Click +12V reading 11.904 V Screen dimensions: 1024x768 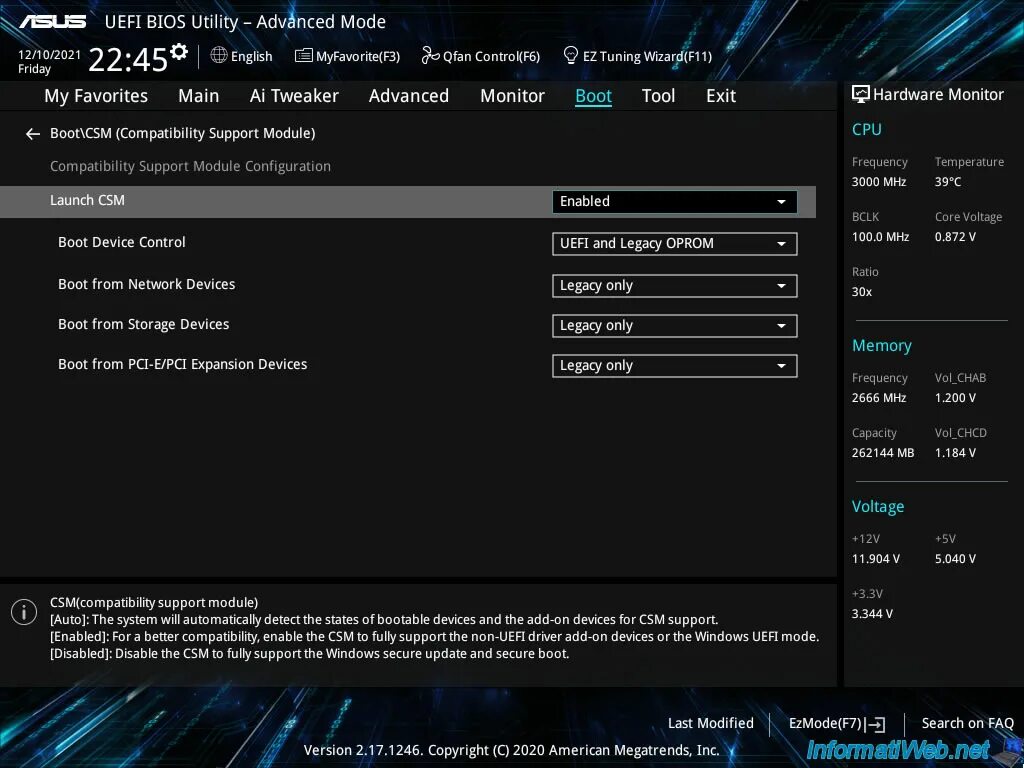point(876,559)
